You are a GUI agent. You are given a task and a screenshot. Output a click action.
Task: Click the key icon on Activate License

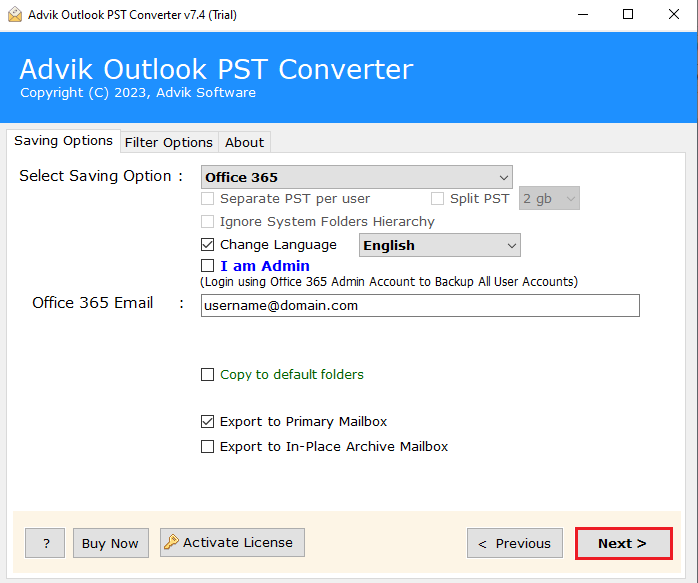point(171,542)
